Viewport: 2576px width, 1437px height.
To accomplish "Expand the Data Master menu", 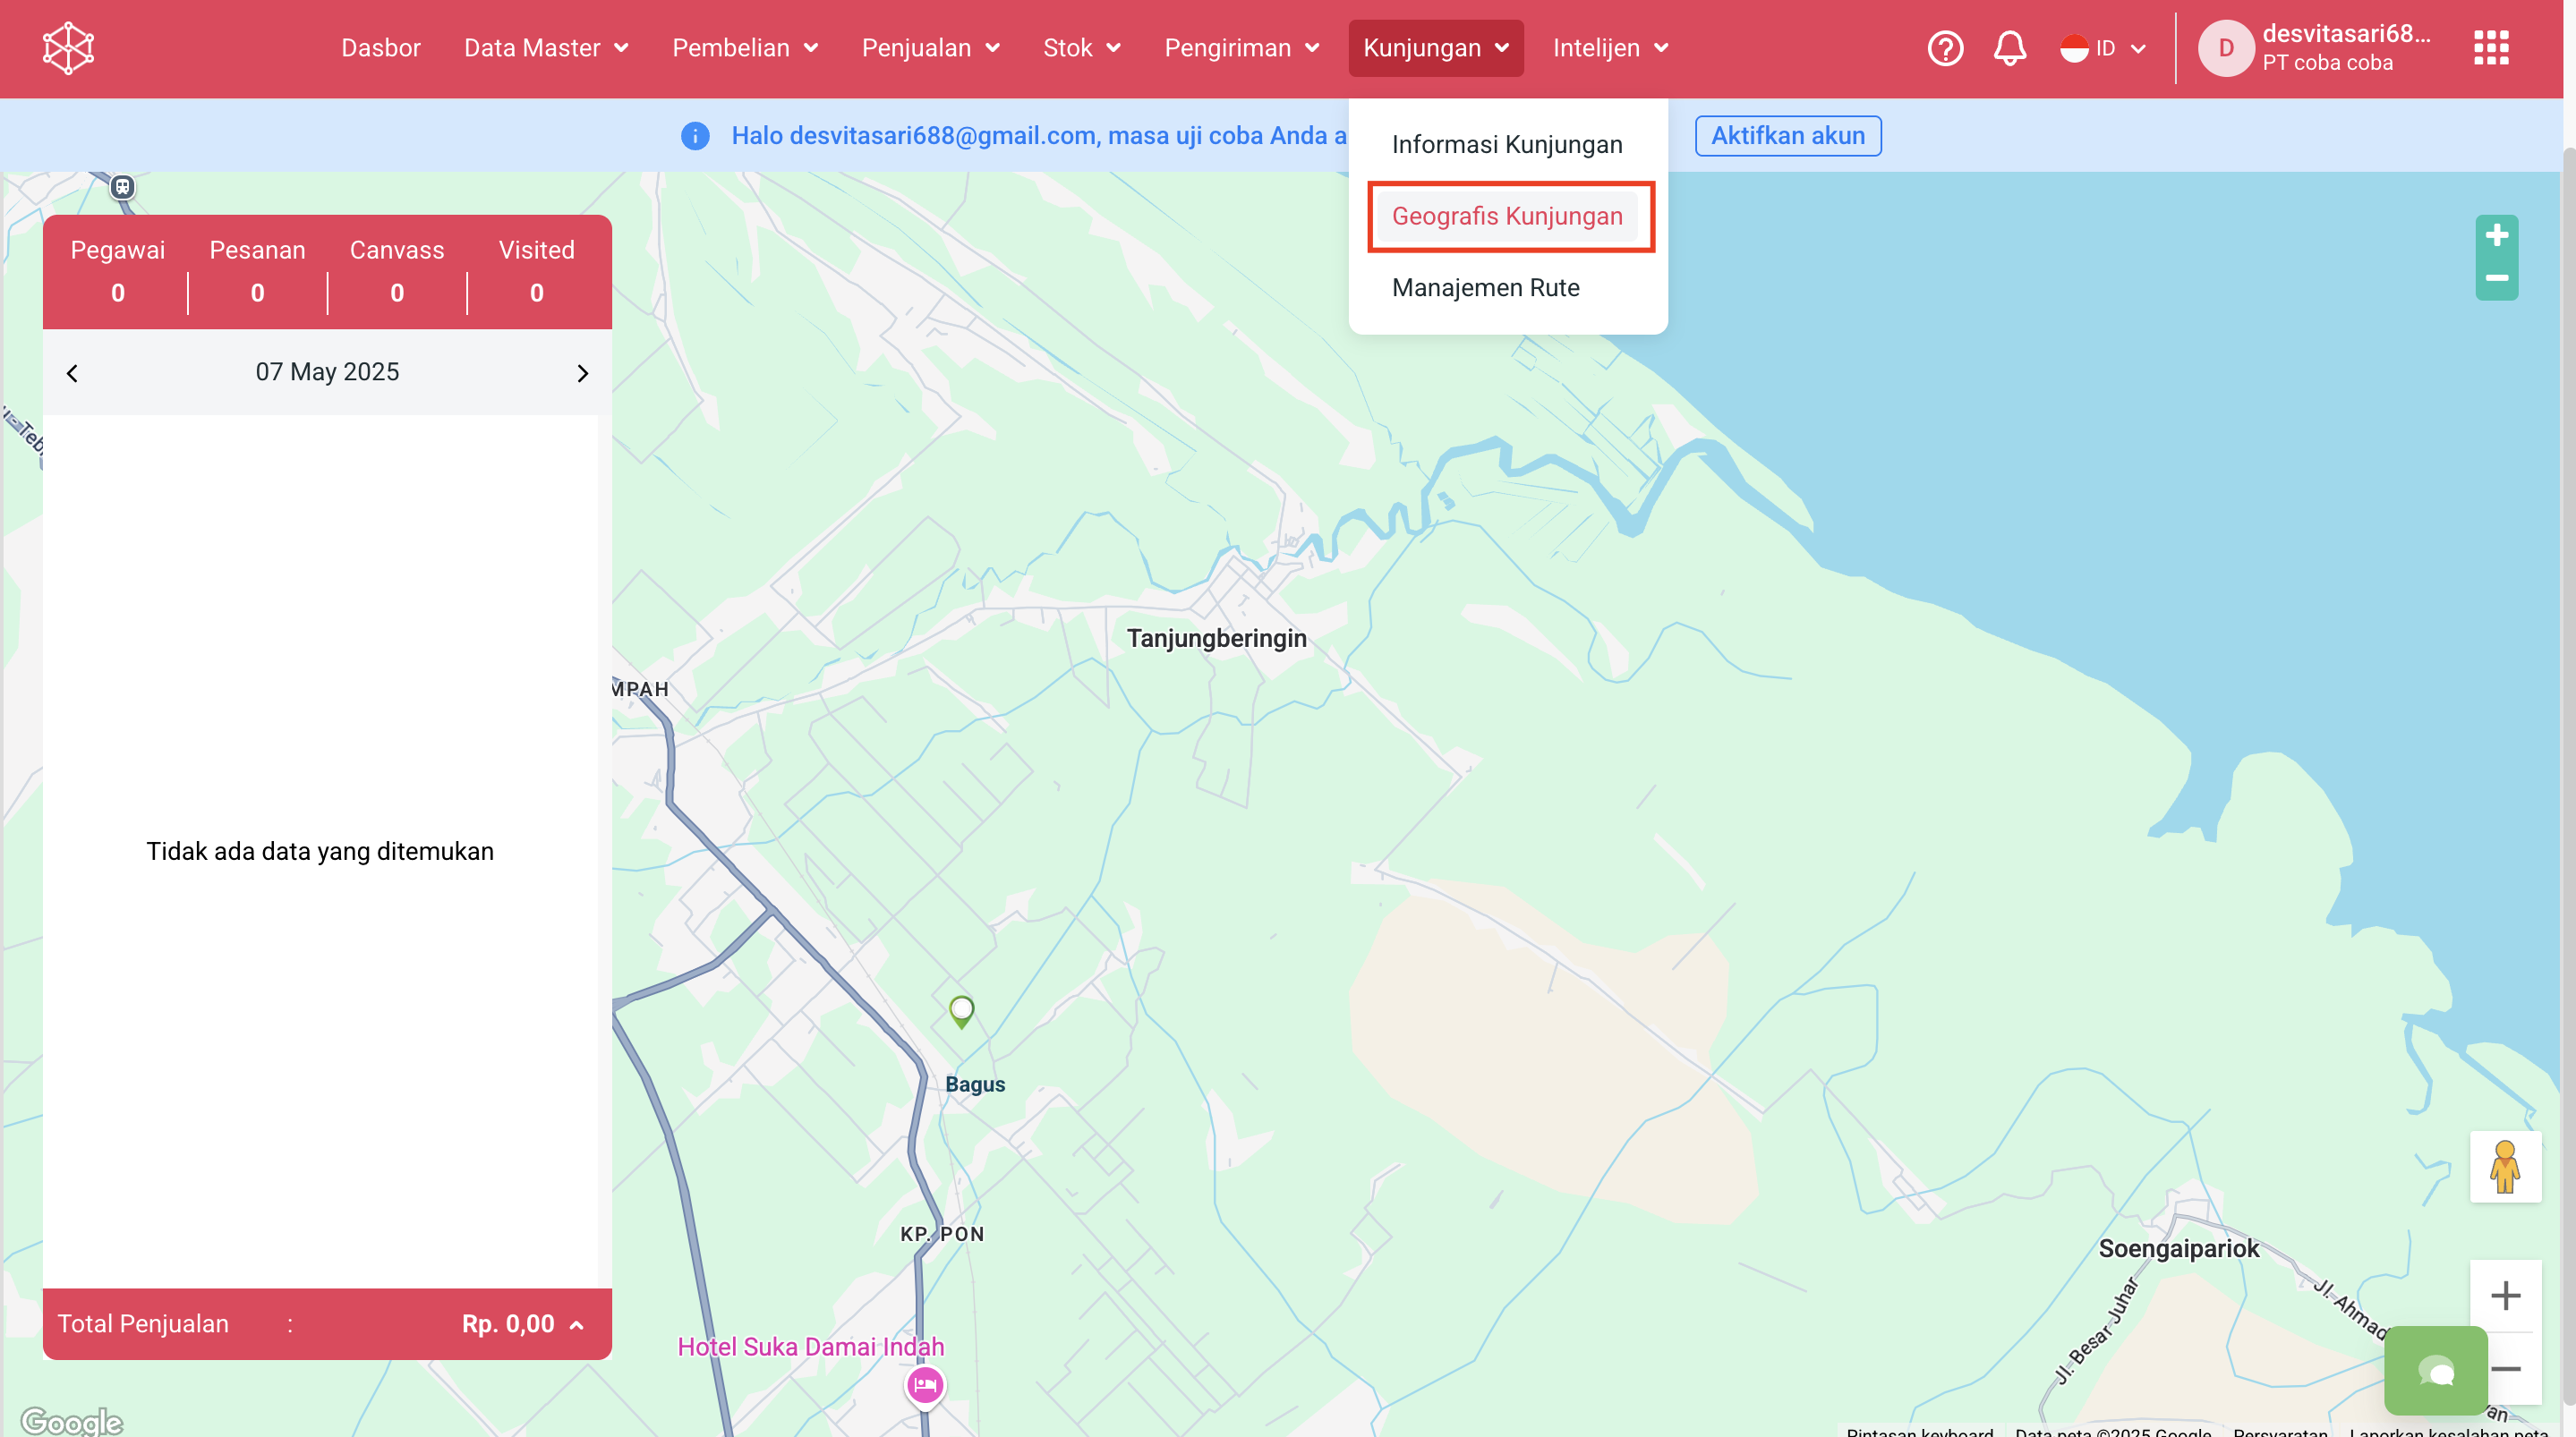I will [x=546, y=48].
